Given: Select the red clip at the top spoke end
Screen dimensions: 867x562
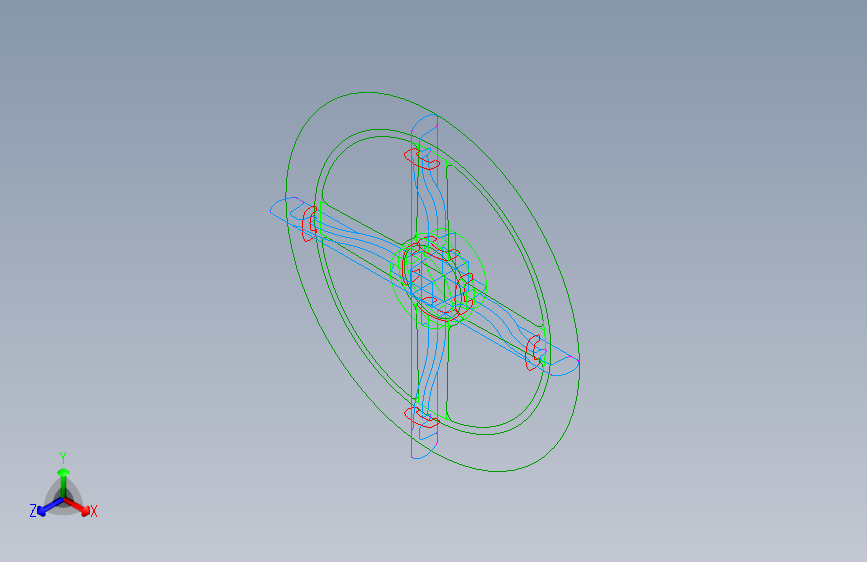Looking at the screenshot, I should pos(421,158).
